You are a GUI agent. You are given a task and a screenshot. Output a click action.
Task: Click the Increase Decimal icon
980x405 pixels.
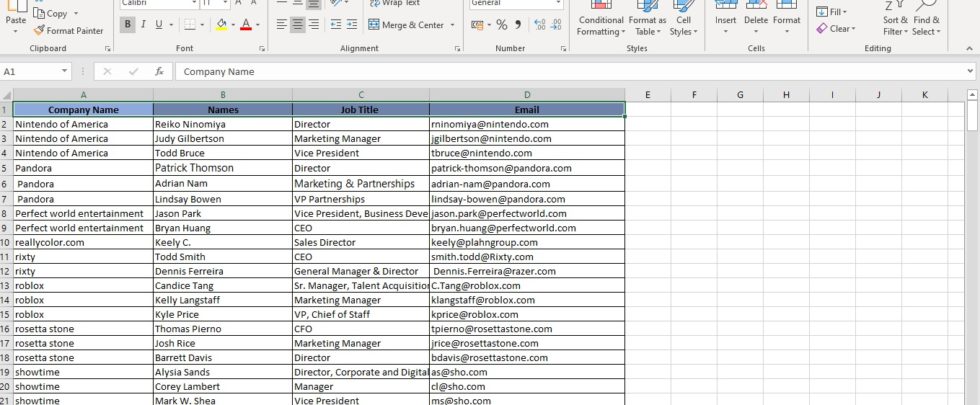pyautogui.click(x=536, y=25)
